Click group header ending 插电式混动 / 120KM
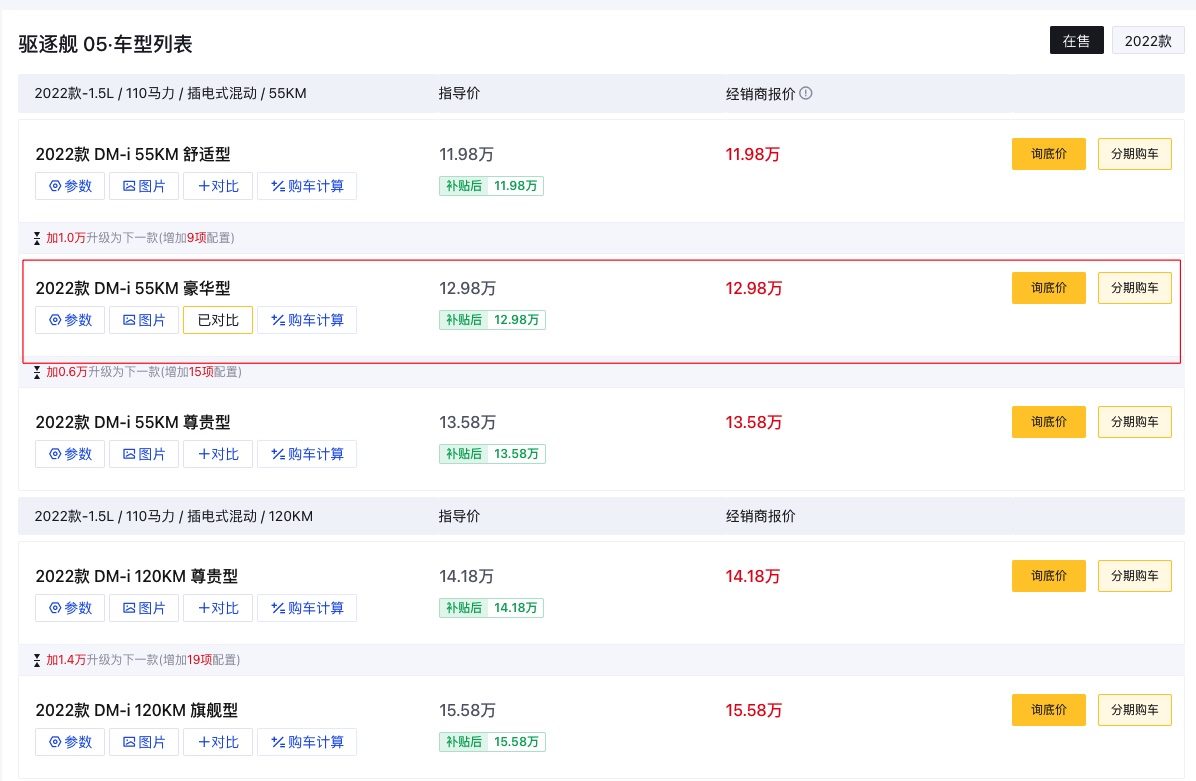Viewport: 1196px width, 781px height. click(x=173, y=516)
